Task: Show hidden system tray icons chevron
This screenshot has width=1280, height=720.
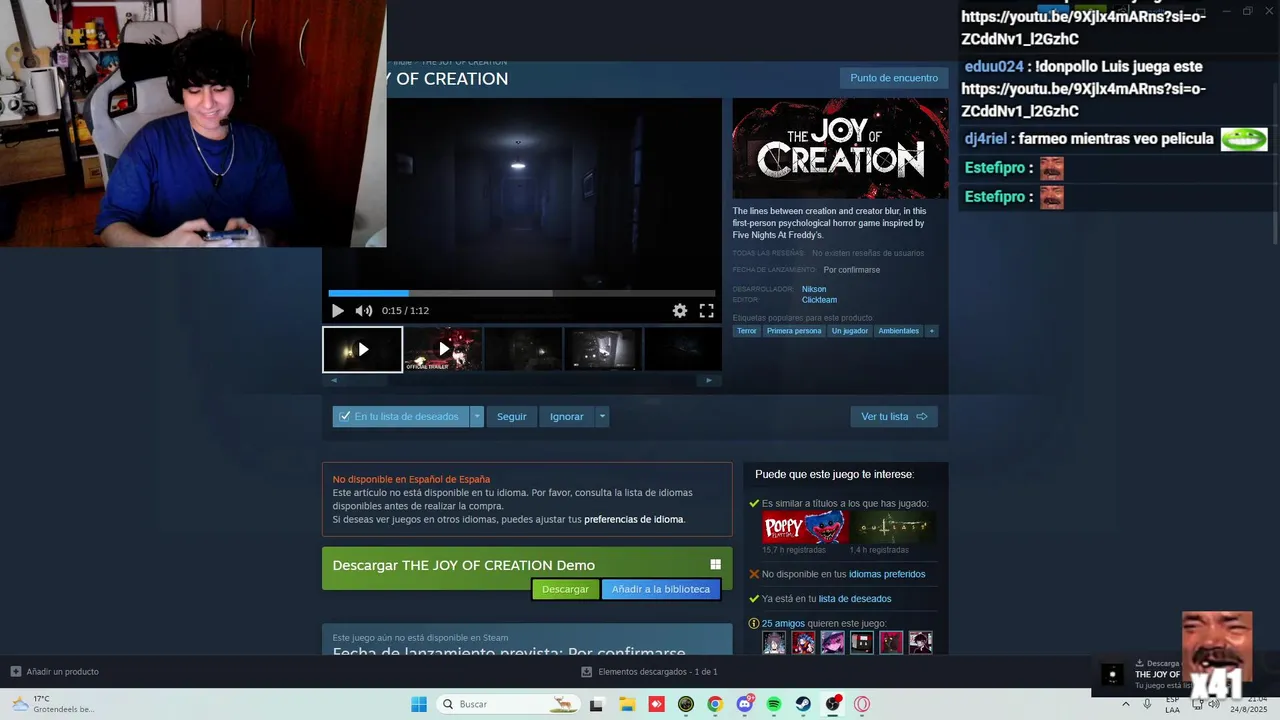Action: [x=1126, y=704]
